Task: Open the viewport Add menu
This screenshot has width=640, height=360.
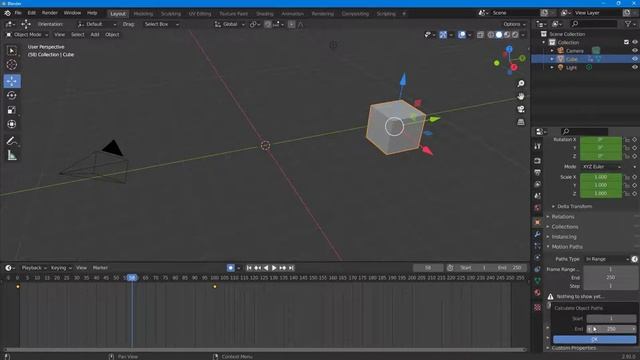Action: point(95,35)
